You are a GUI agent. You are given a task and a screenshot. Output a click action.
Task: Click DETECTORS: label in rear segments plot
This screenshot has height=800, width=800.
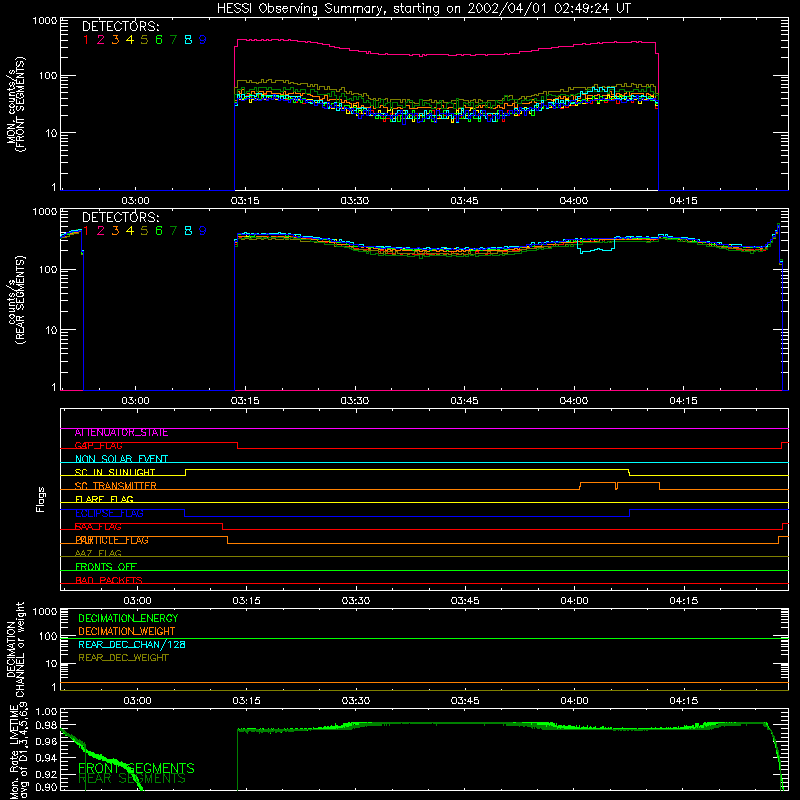pos(120,218)
